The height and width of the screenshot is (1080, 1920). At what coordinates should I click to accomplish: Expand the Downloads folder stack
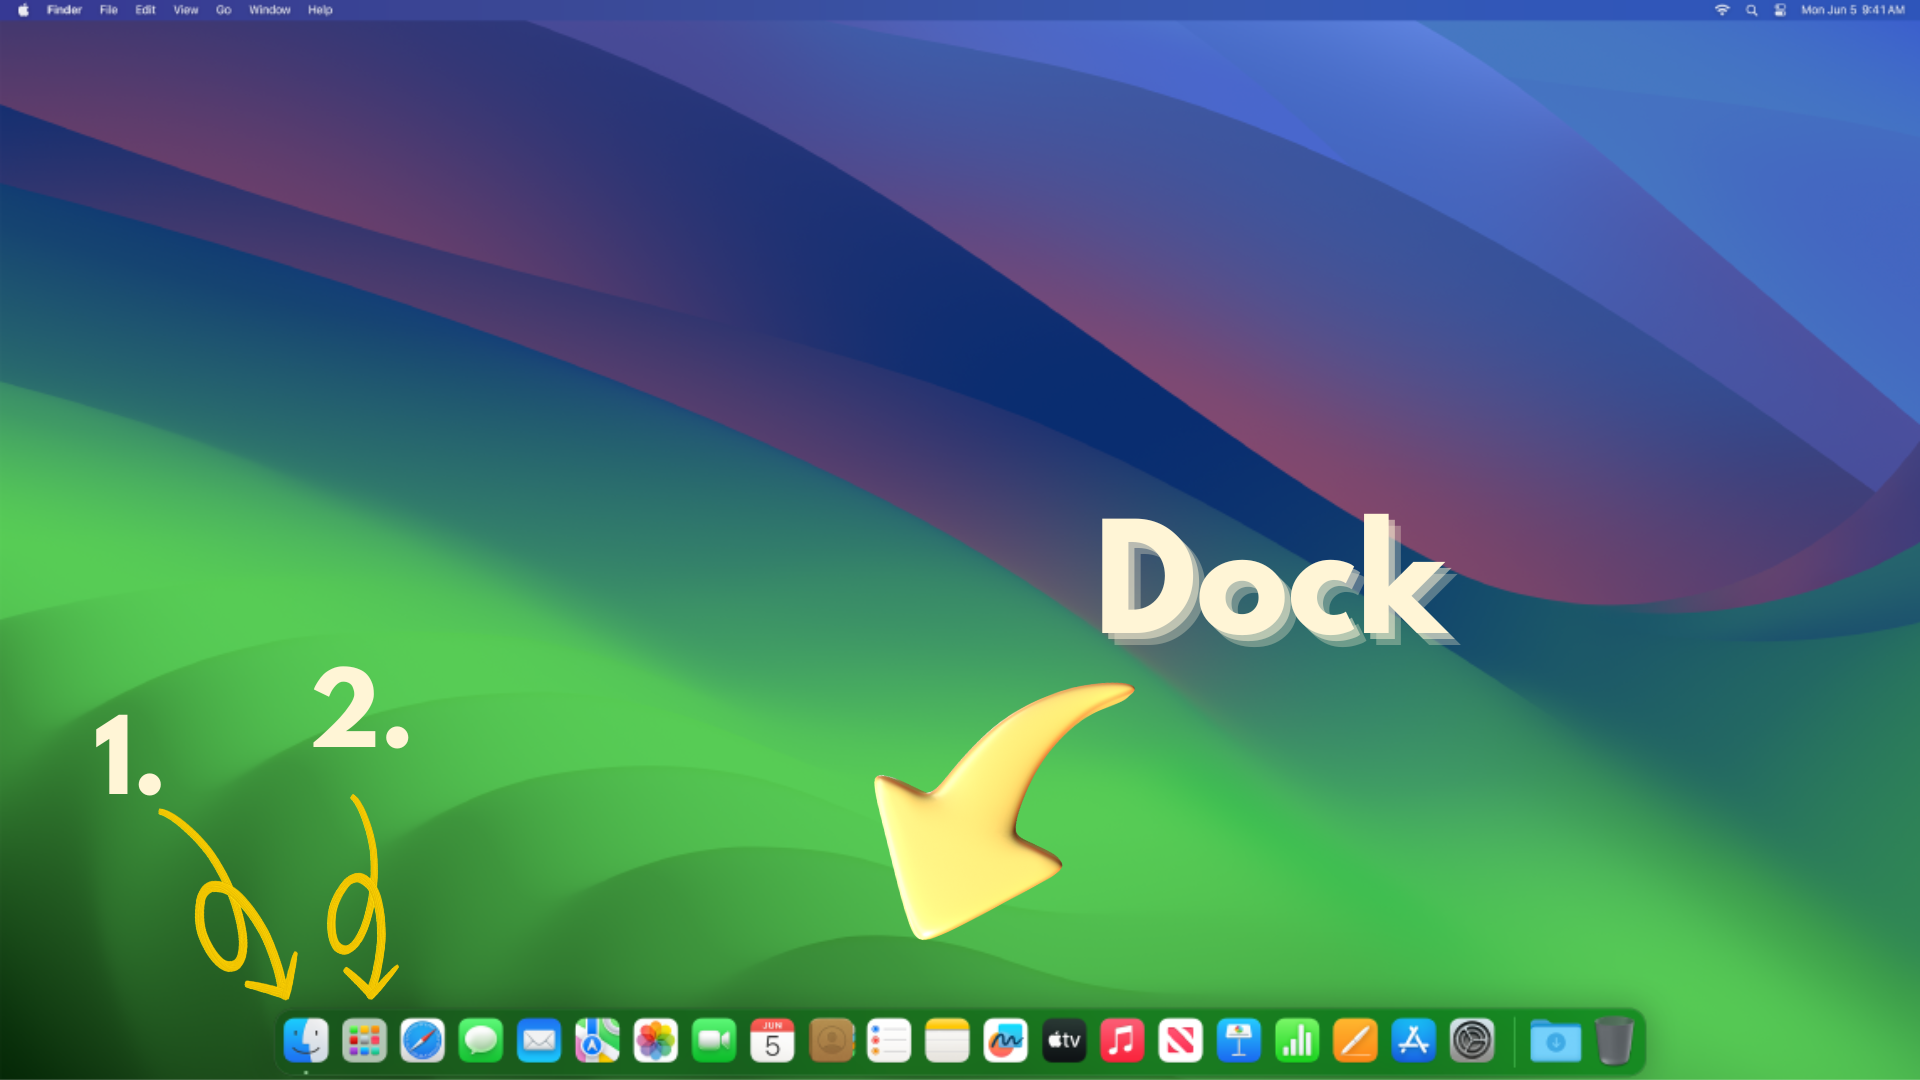(x=1555, y=1041)
